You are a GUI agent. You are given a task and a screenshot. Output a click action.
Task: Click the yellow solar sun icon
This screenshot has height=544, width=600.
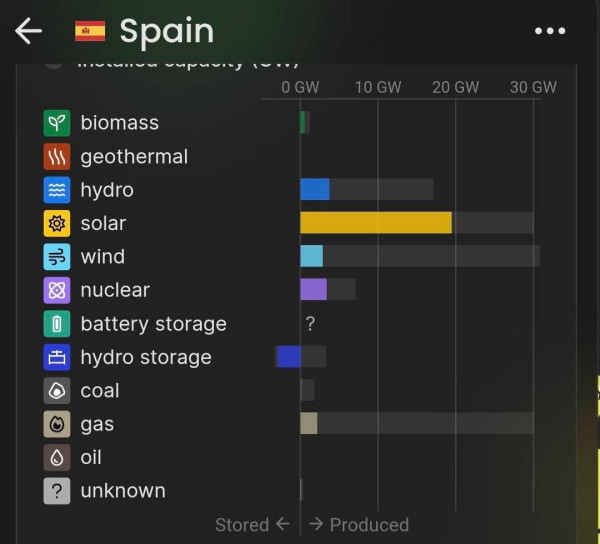tap(57, 223)
